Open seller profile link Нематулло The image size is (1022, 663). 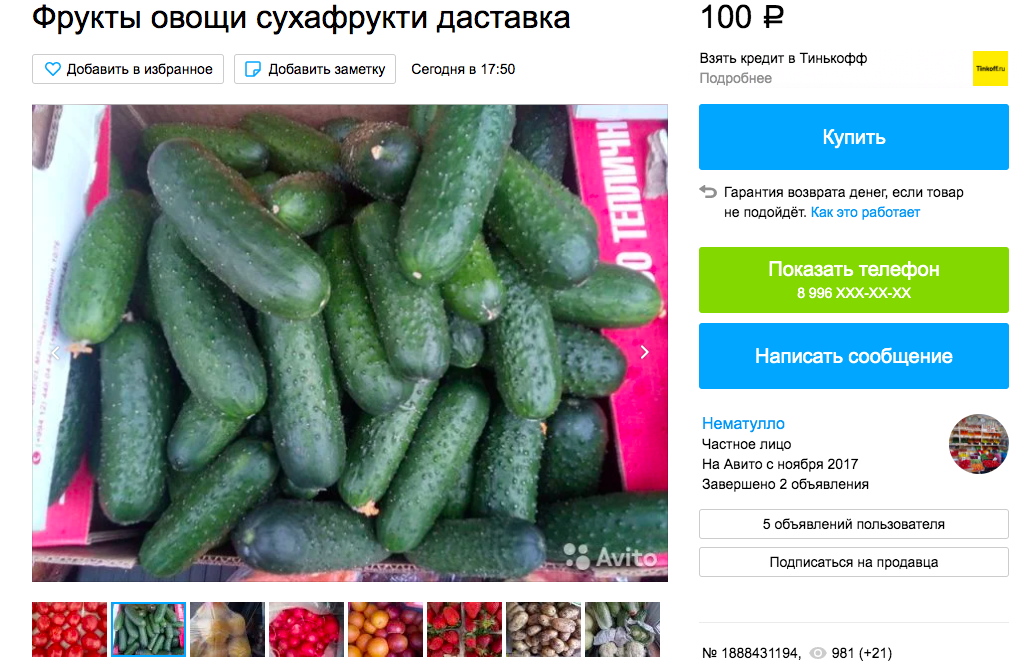[x=743, y=423]
